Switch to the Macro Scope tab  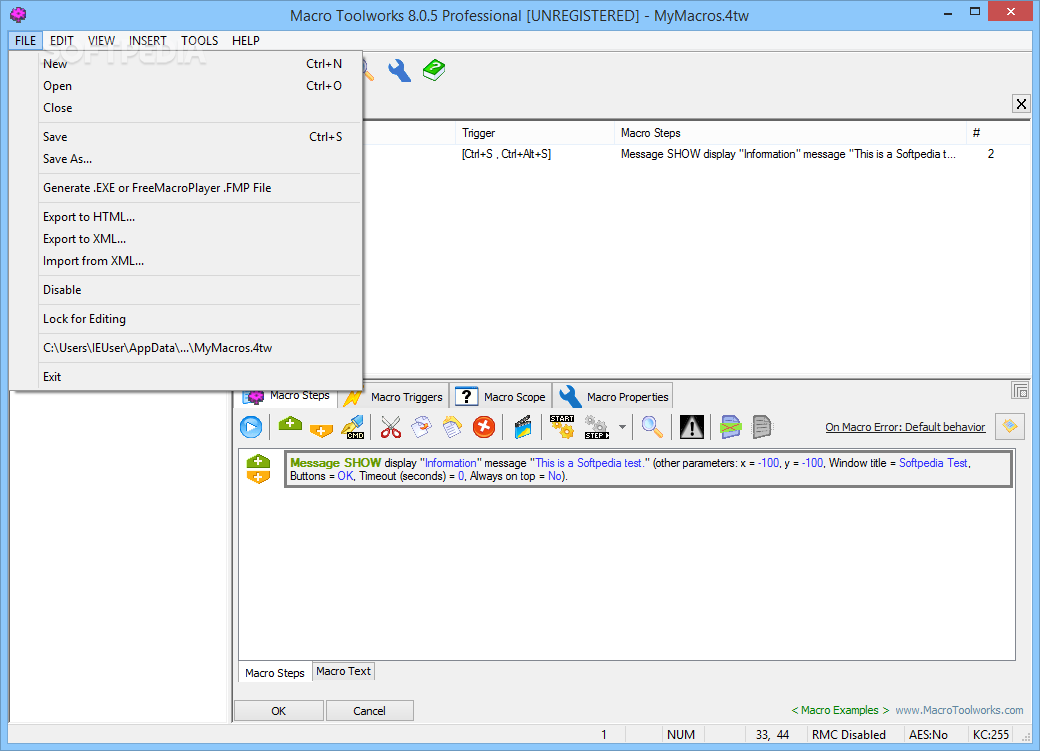tap(501, 397)
